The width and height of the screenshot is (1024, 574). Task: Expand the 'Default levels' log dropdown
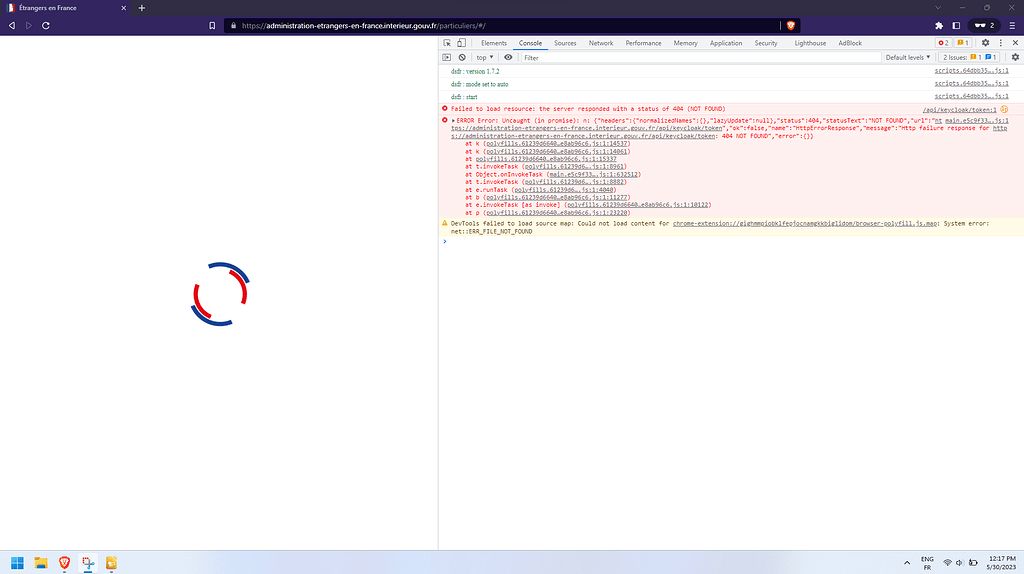[909, 58]
